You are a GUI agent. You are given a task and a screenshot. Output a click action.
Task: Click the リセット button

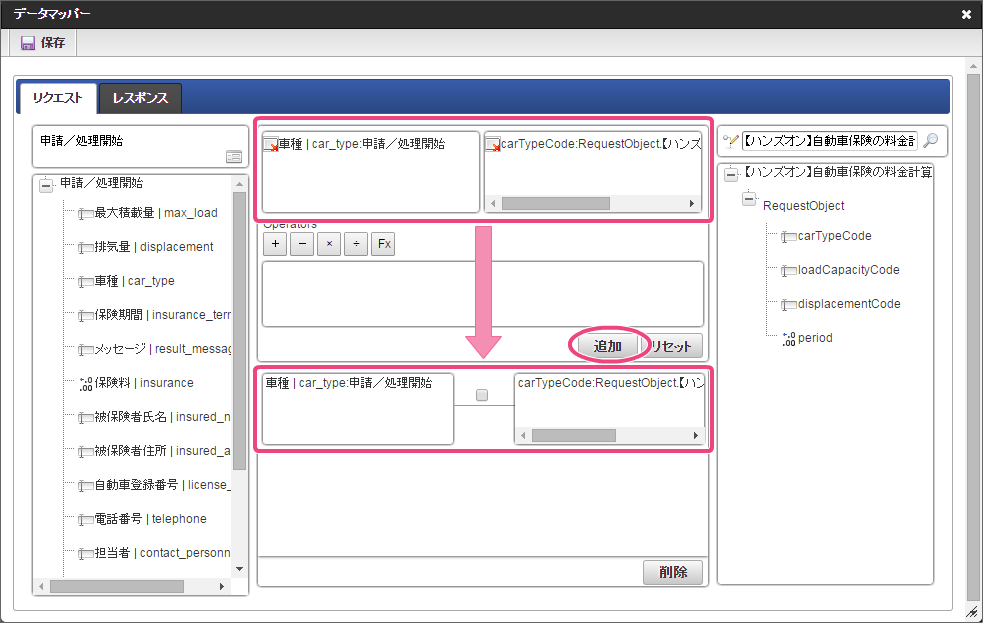point(670,346)
